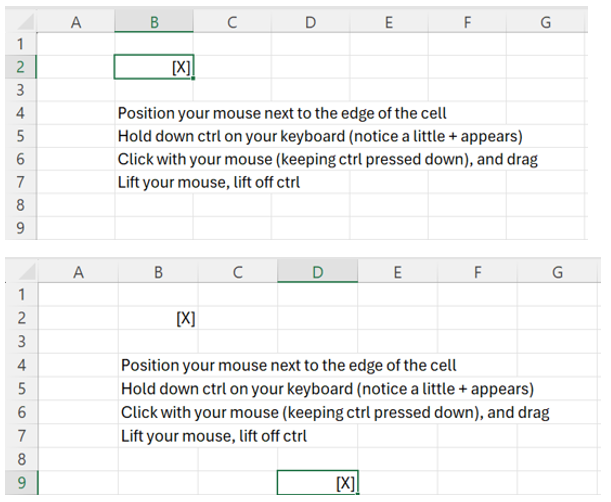Select row 5 header in the top sheet
The image size is (611, 502).
(x=20, y=136)
